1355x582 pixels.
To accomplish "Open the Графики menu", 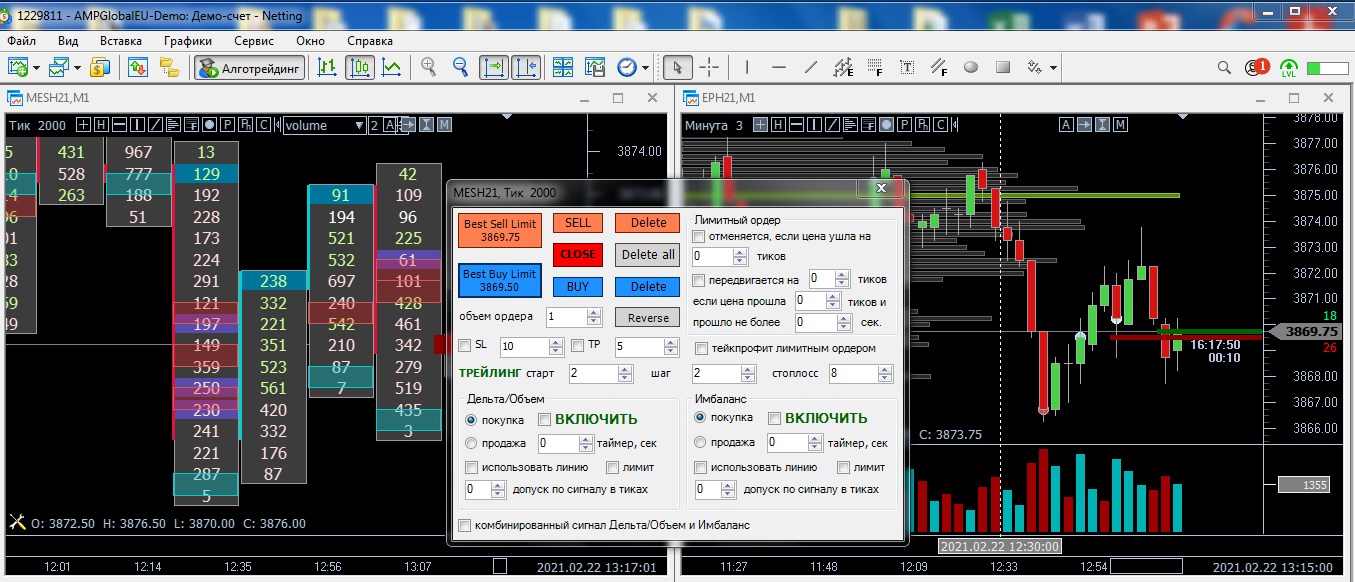I will pos(188,41).
